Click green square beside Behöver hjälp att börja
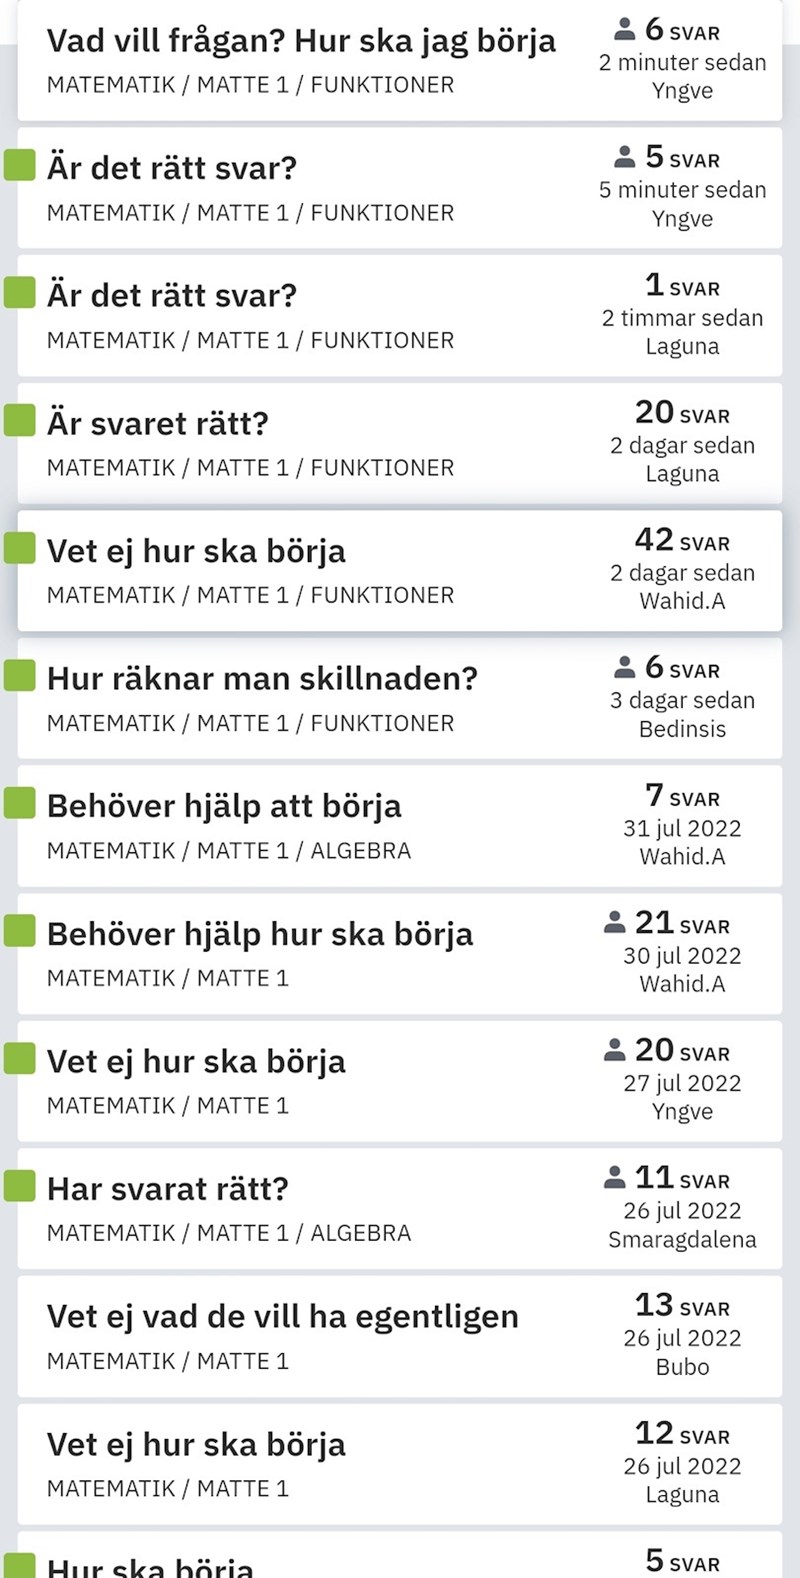 (x=20, y=802)
